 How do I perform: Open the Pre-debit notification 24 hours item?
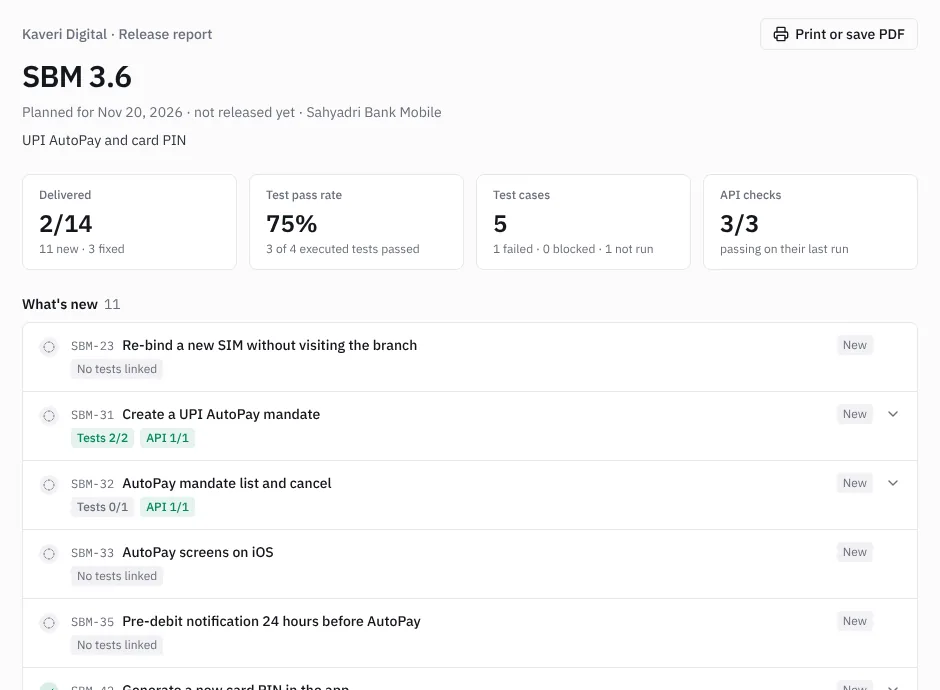(272, 621)
